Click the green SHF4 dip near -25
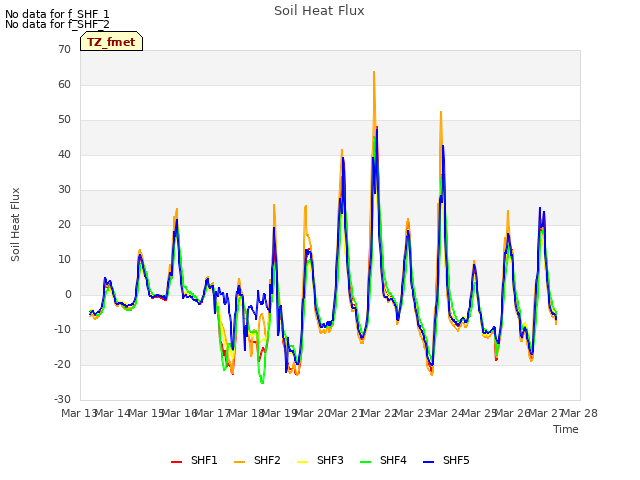 click(x=262, y=382)
